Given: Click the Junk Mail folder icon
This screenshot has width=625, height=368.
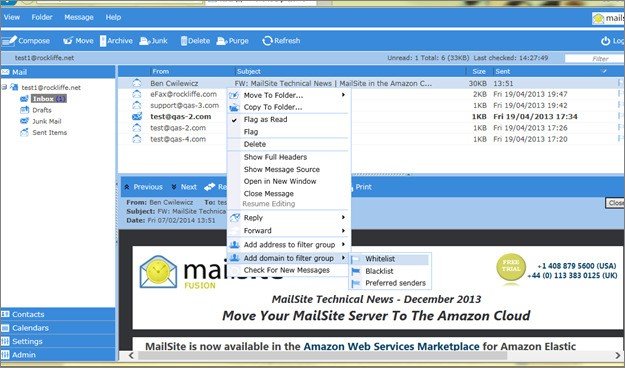Looking at the screenshot, I should 24,121.
